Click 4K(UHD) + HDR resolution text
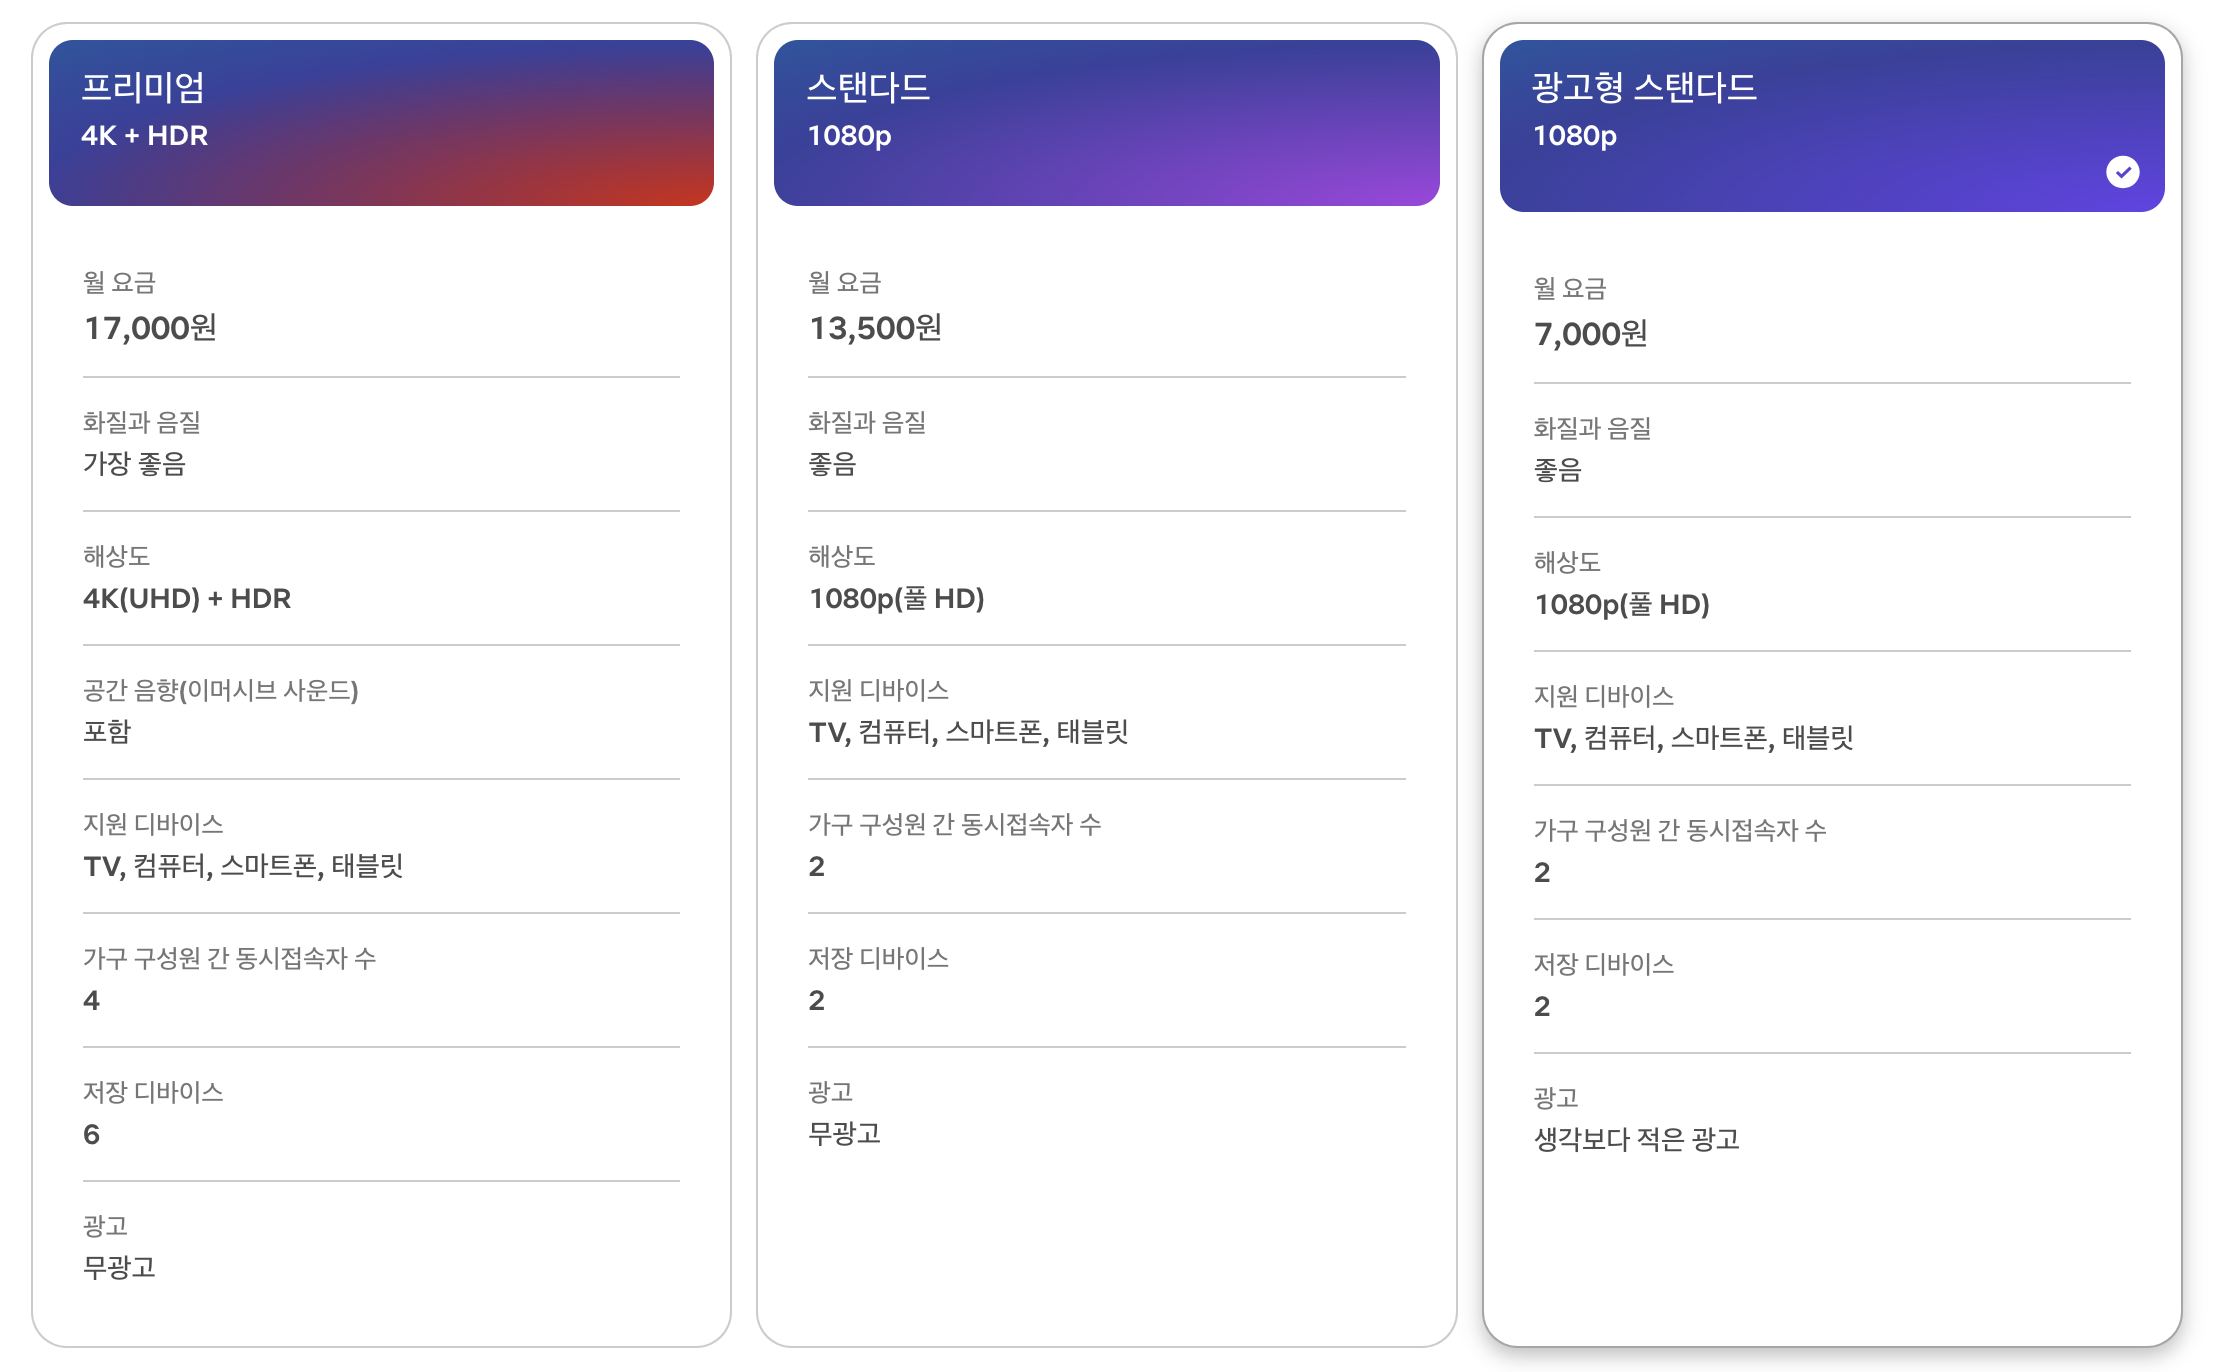The image size is (2216, 1372). tap(187, 598)
